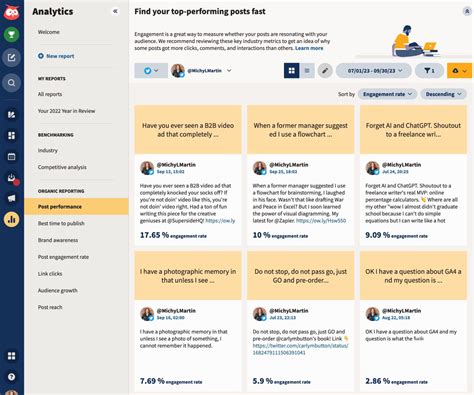Open Post reach report
This screenshot has width=474, height=395.
pos(50,307)
